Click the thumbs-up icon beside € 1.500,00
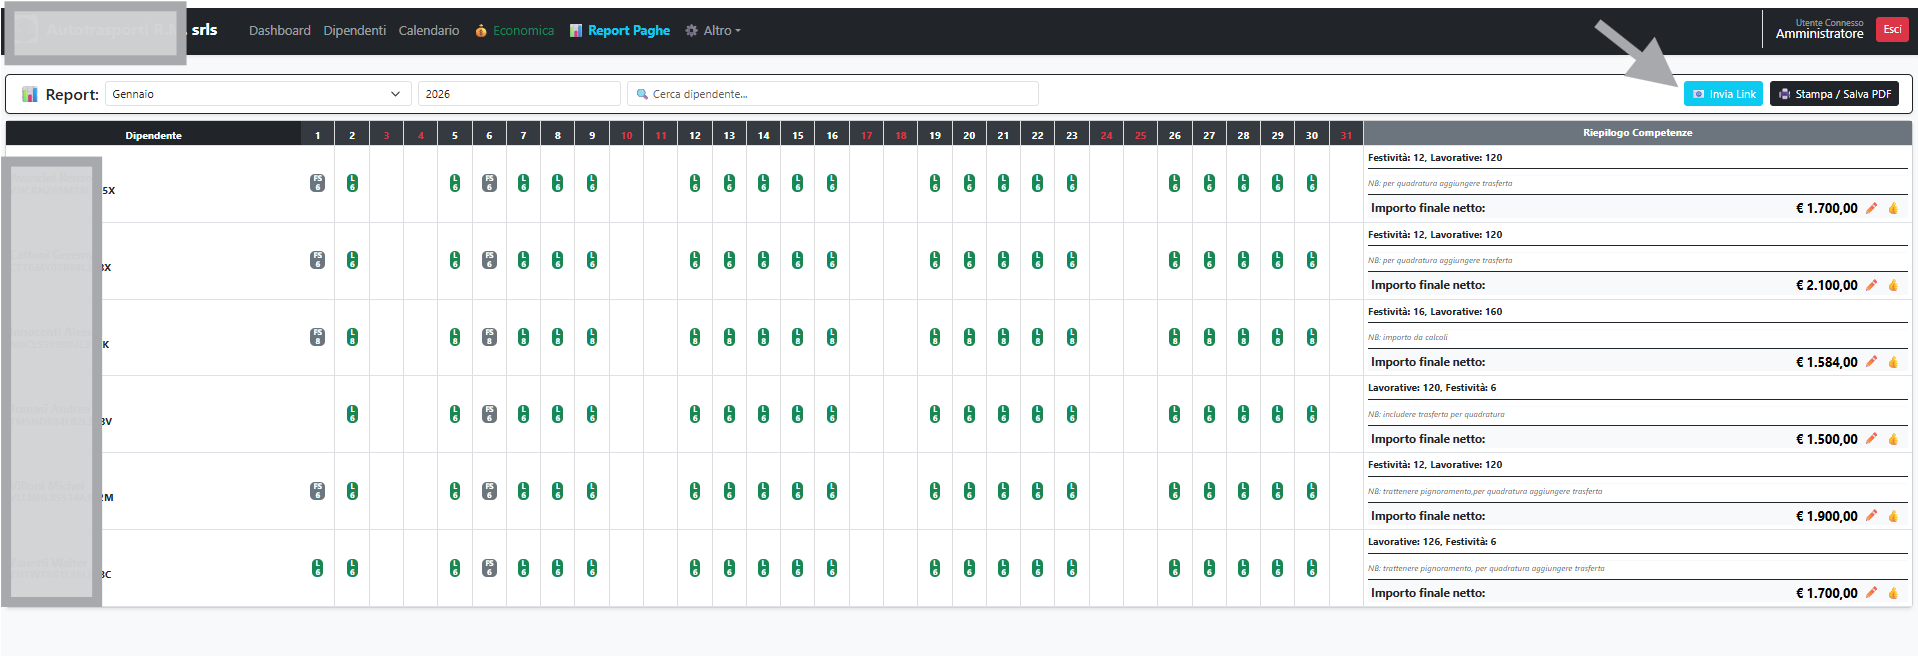 click(x=1893, y=439)
